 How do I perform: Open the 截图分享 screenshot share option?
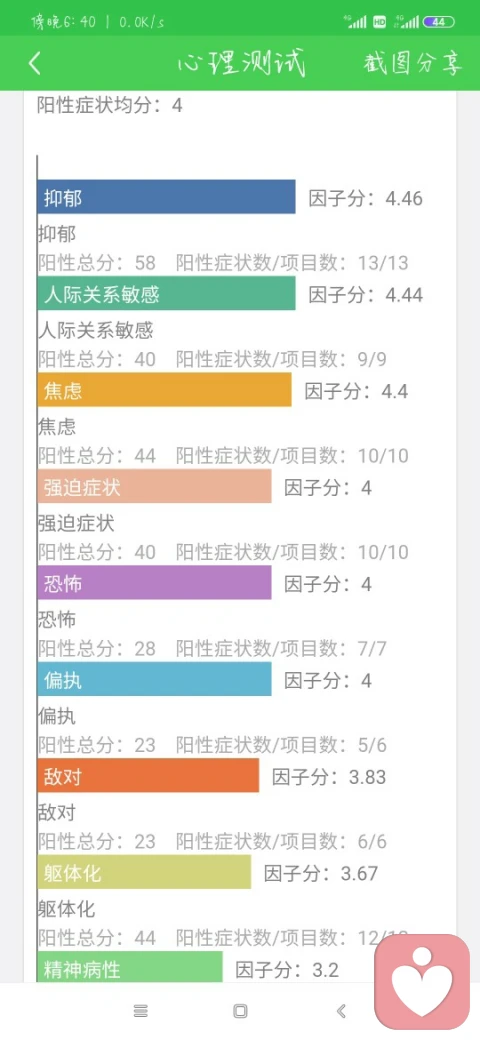tap(413, 63)
